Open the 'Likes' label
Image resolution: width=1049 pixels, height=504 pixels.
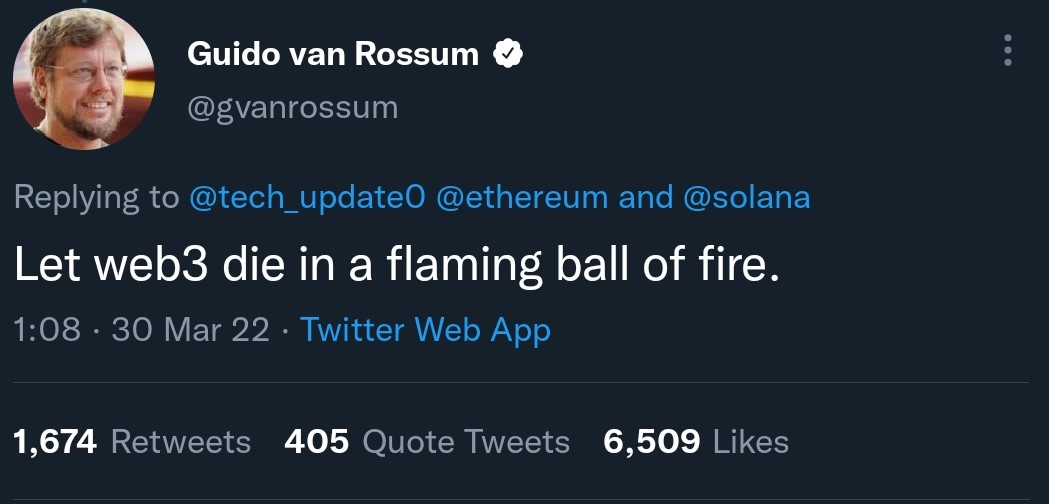point(750,441)
